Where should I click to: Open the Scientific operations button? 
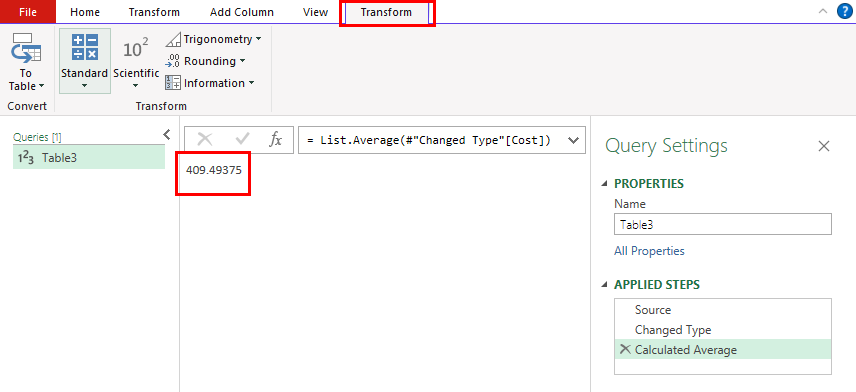pos(136,61)
